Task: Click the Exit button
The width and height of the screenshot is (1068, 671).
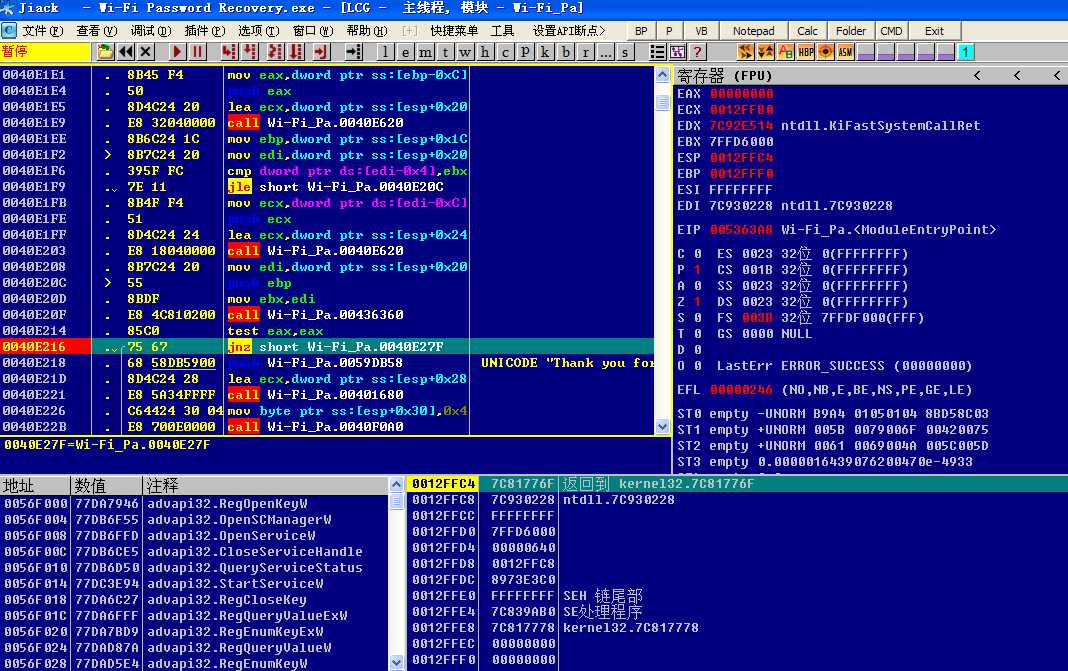Action: click(934, 31)
